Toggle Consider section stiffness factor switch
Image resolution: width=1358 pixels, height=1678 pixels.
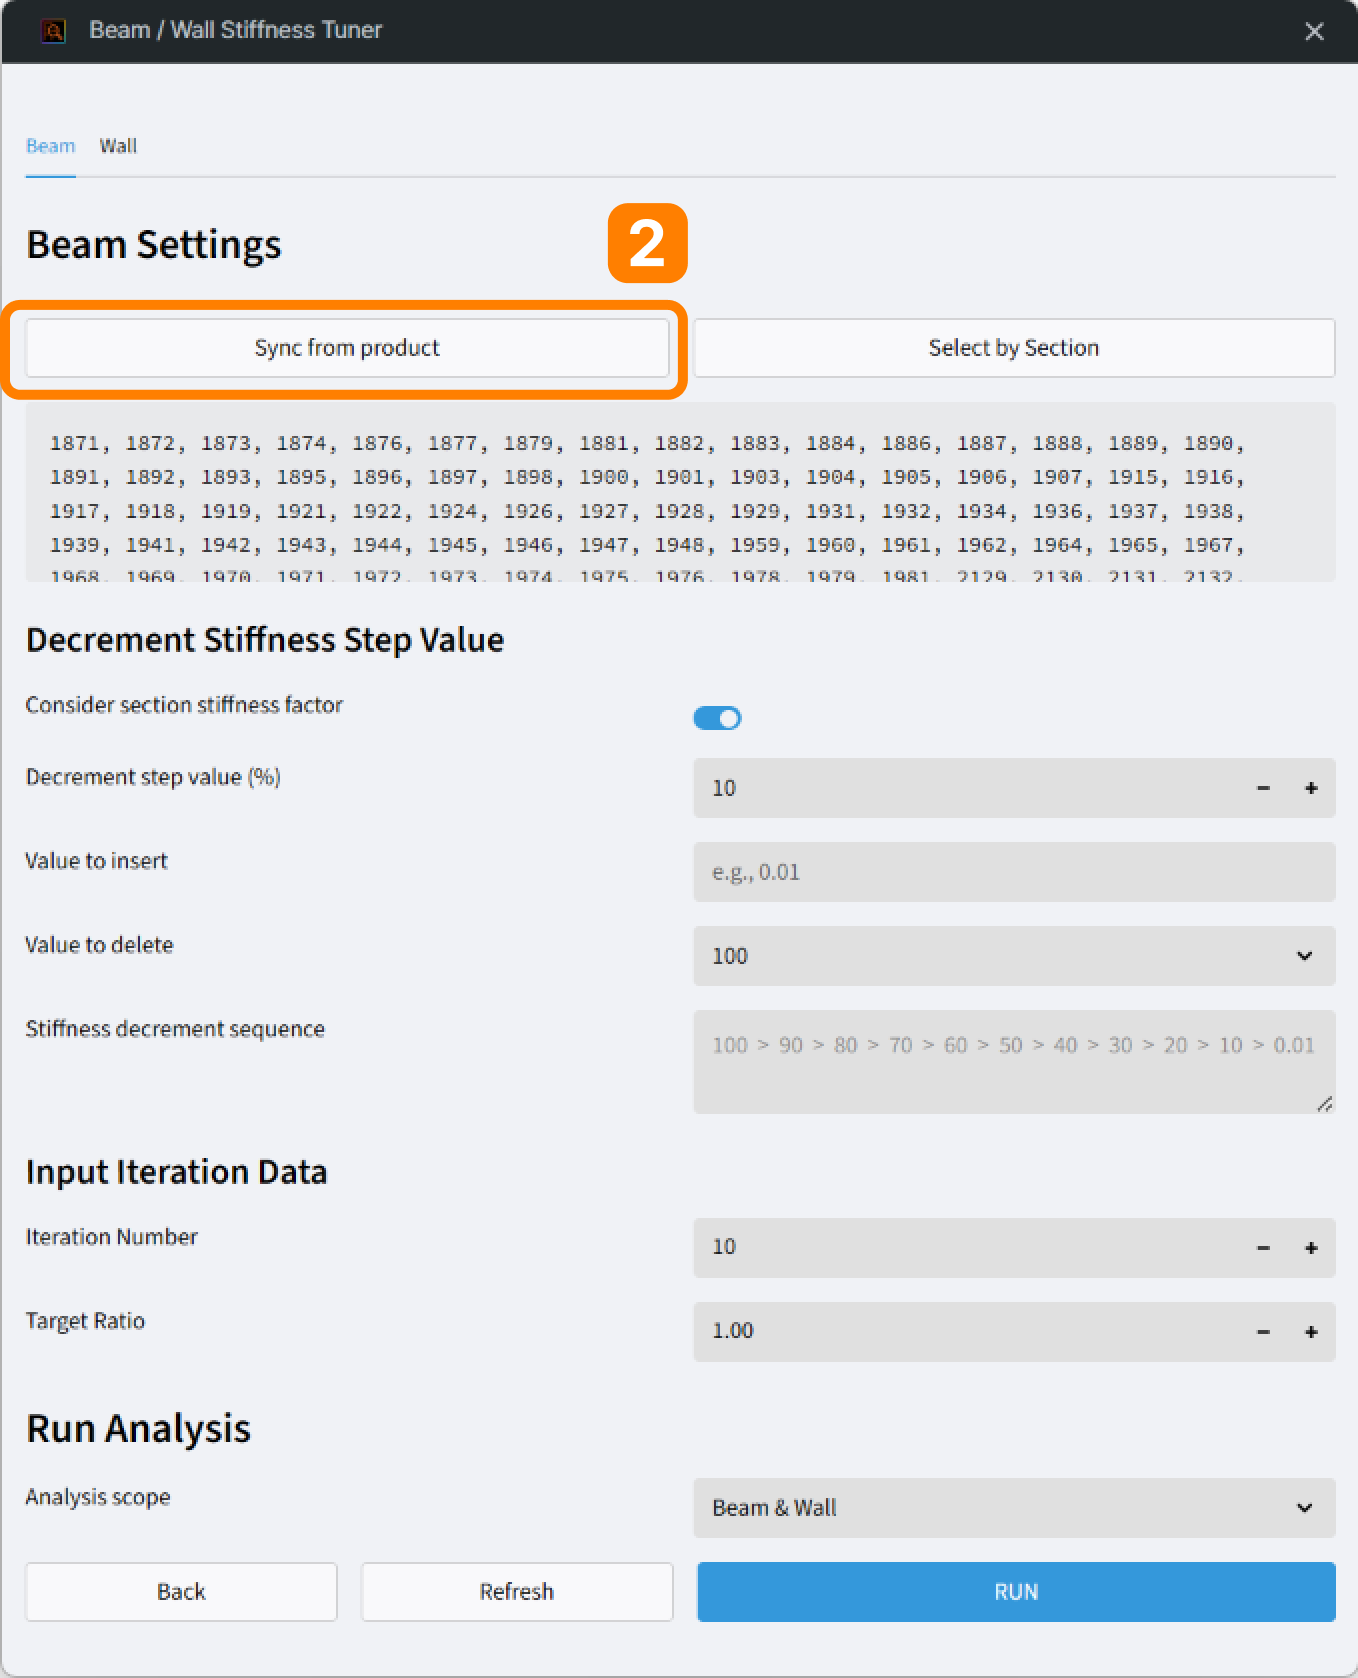[x=717, y=718]
